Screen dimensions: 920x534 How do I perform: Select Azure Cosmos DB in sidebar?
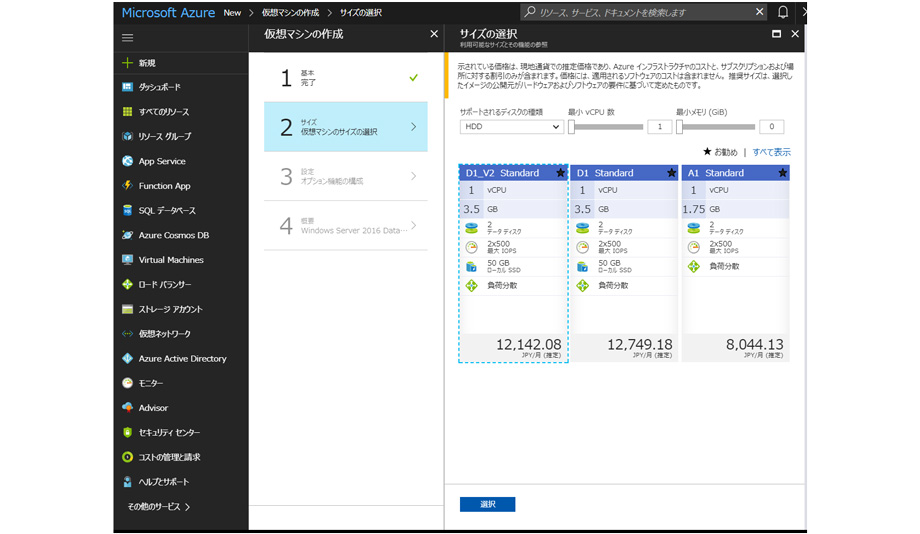coord(173,235)
